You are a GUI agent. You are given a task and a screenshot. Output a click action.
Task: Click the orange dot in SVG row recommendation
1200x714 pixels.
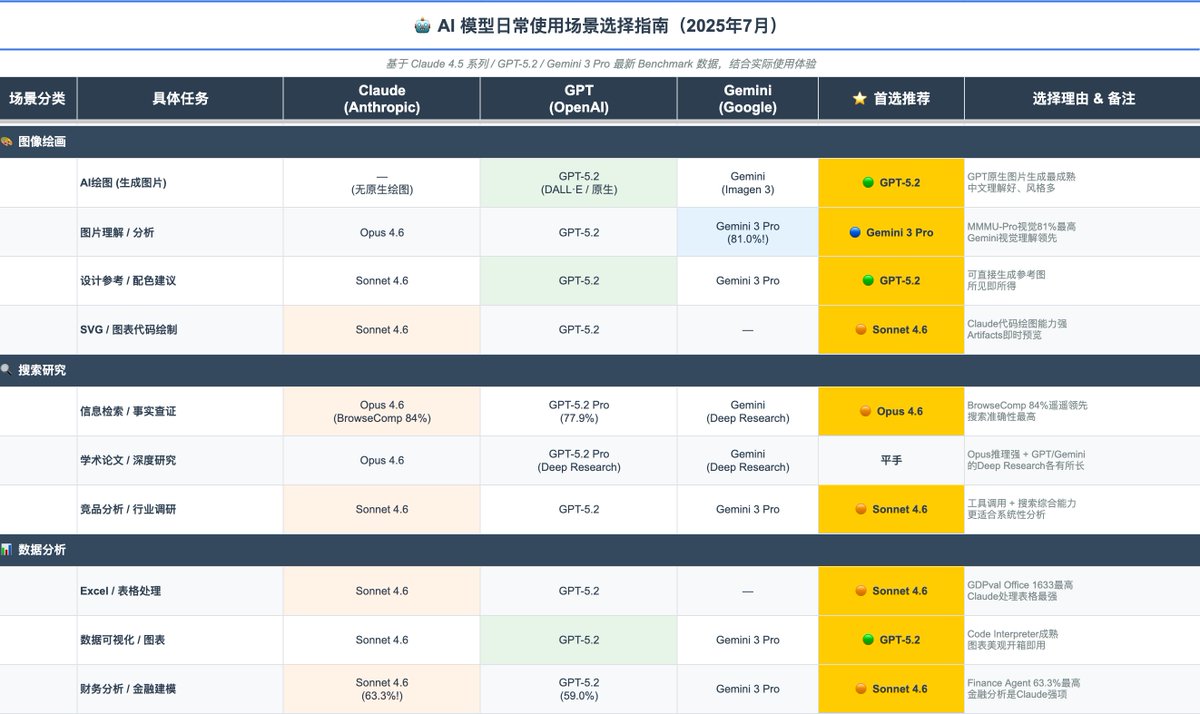pos(860,330)
